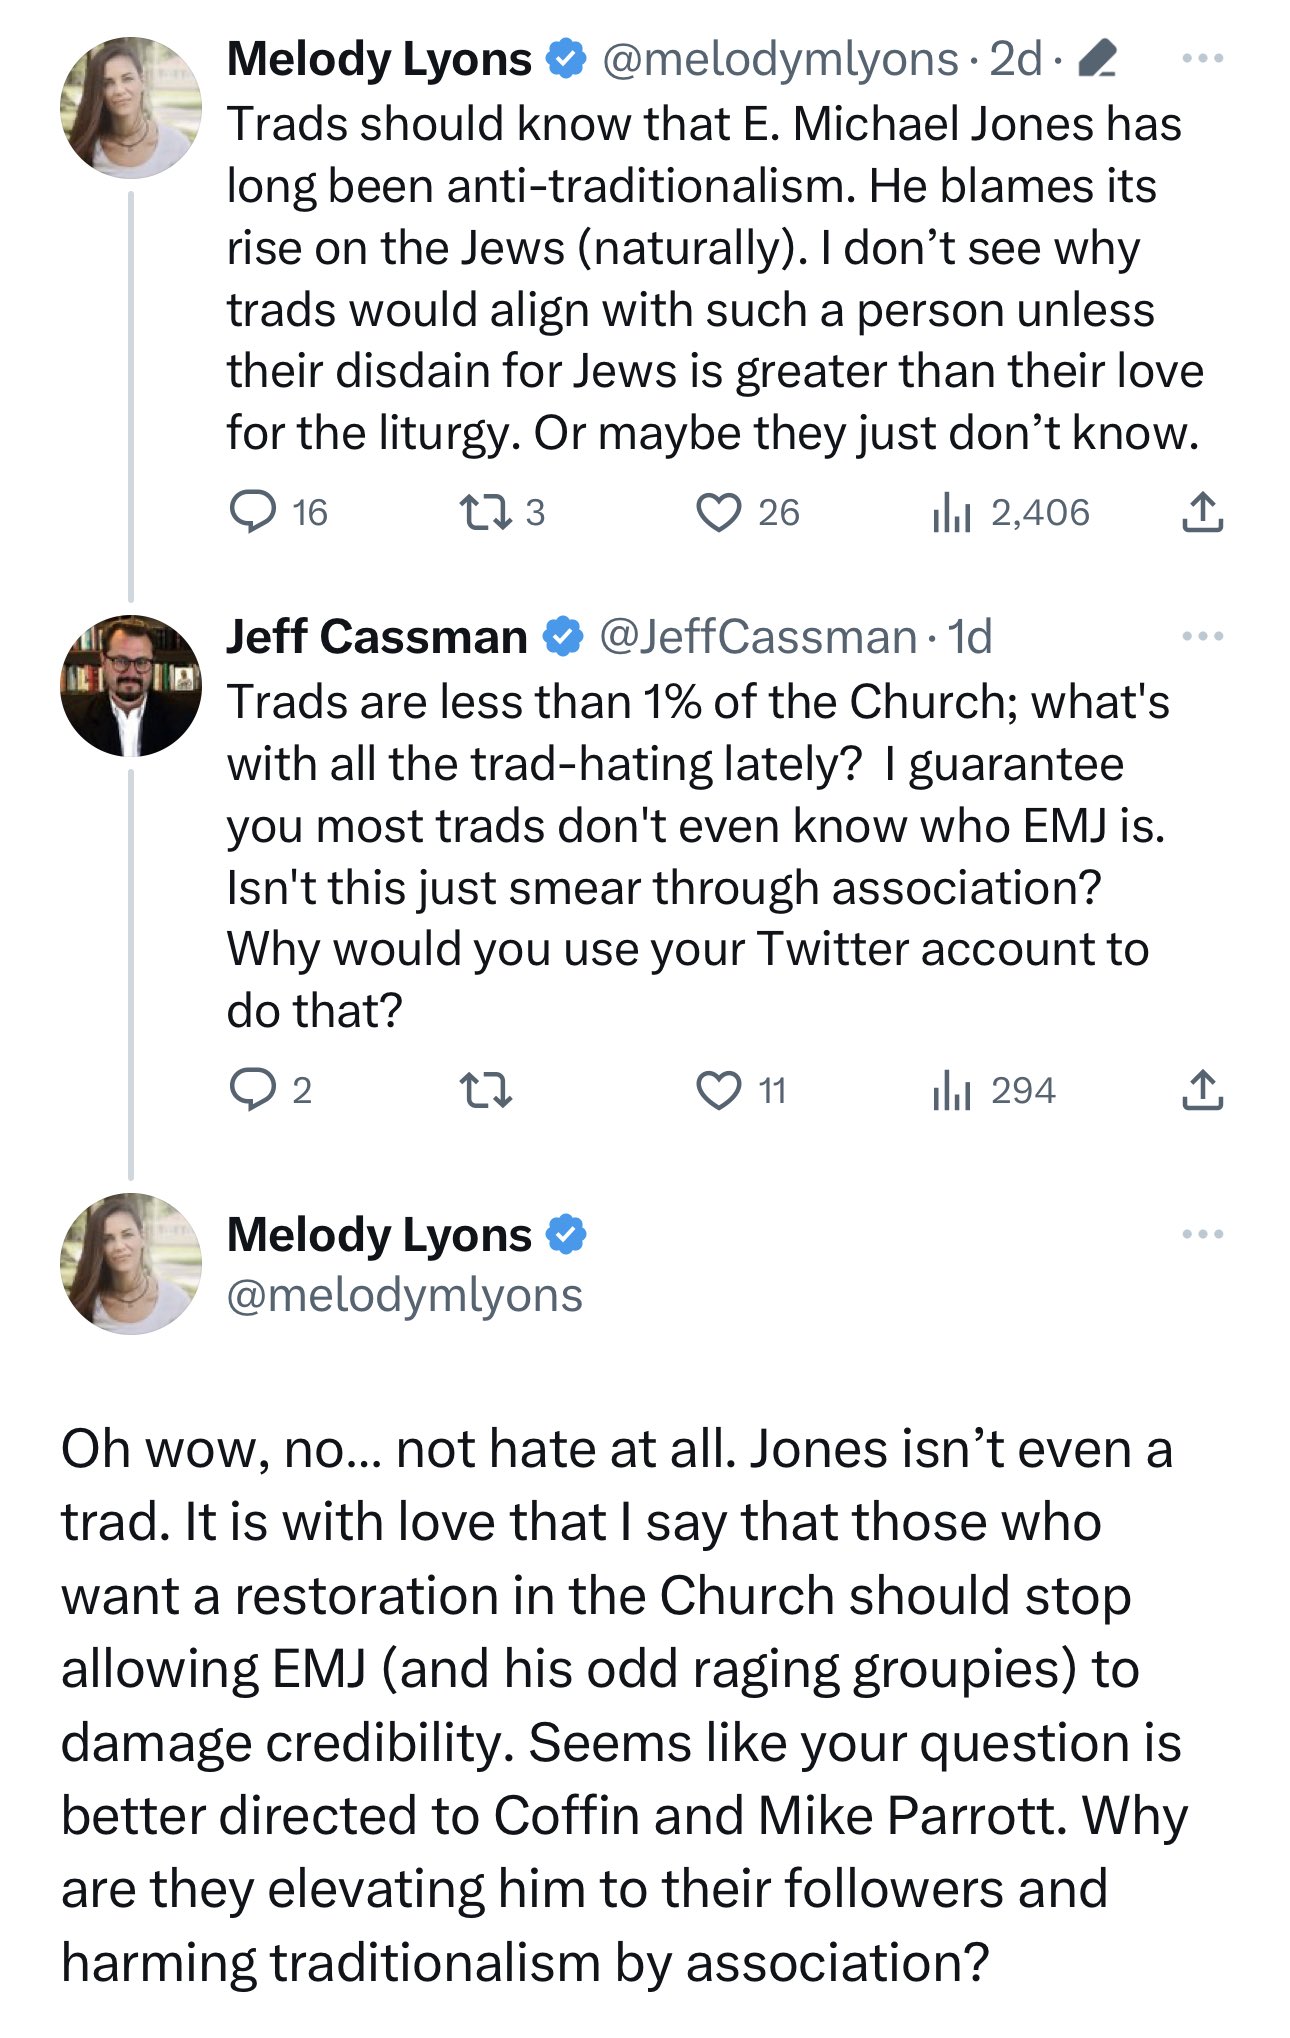Open more options on Melody's bottom reply
Viewport: 1290px width, 2038px height.
[1202, 1234]
